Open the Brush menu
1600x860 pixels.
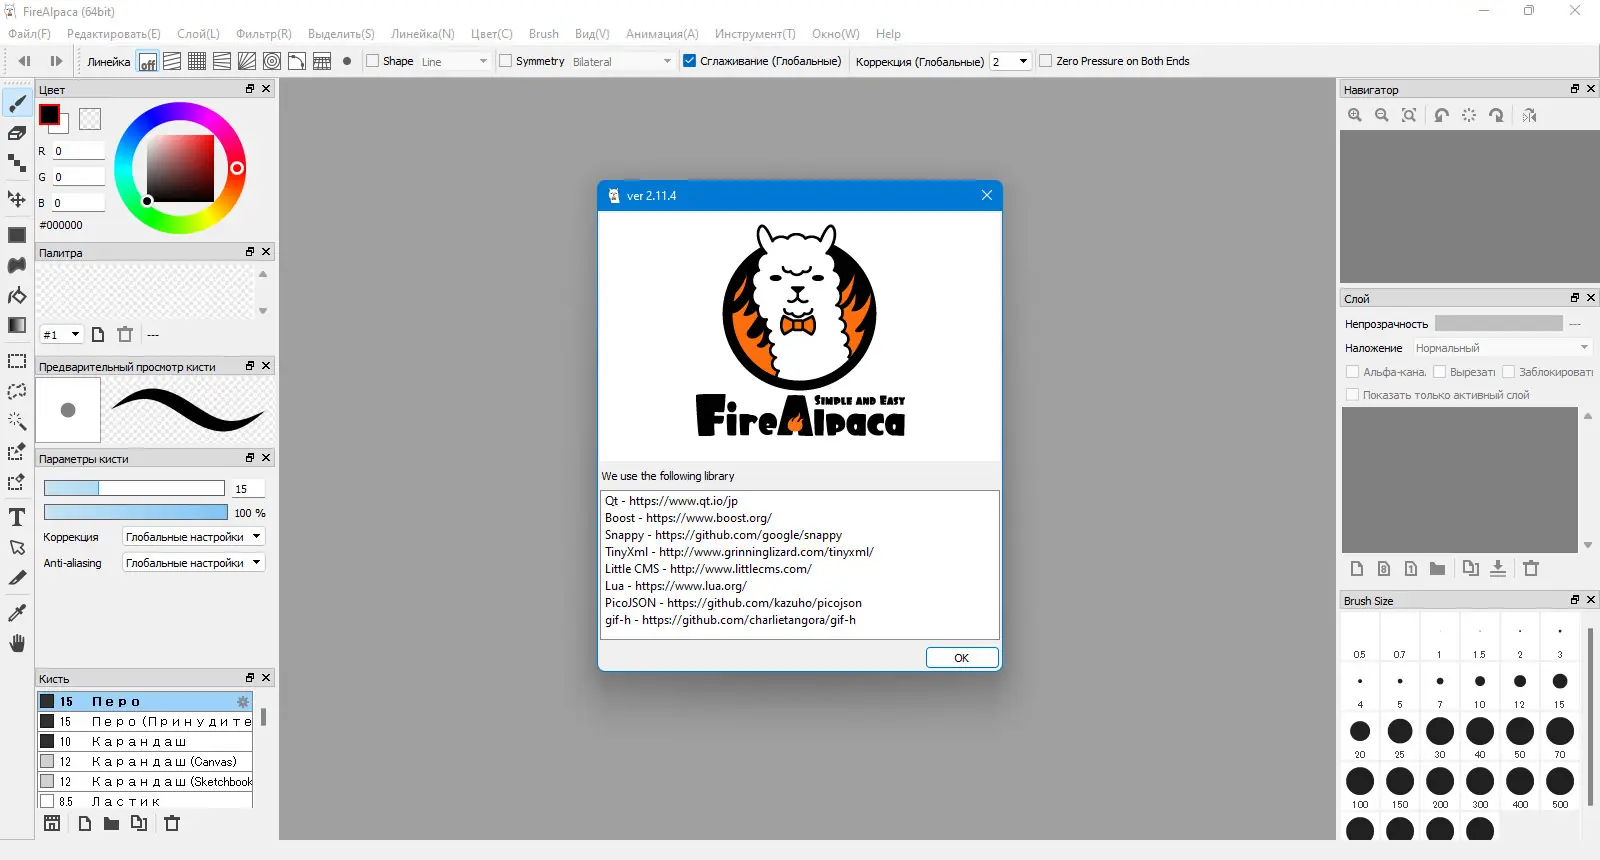tap(544, 34)
